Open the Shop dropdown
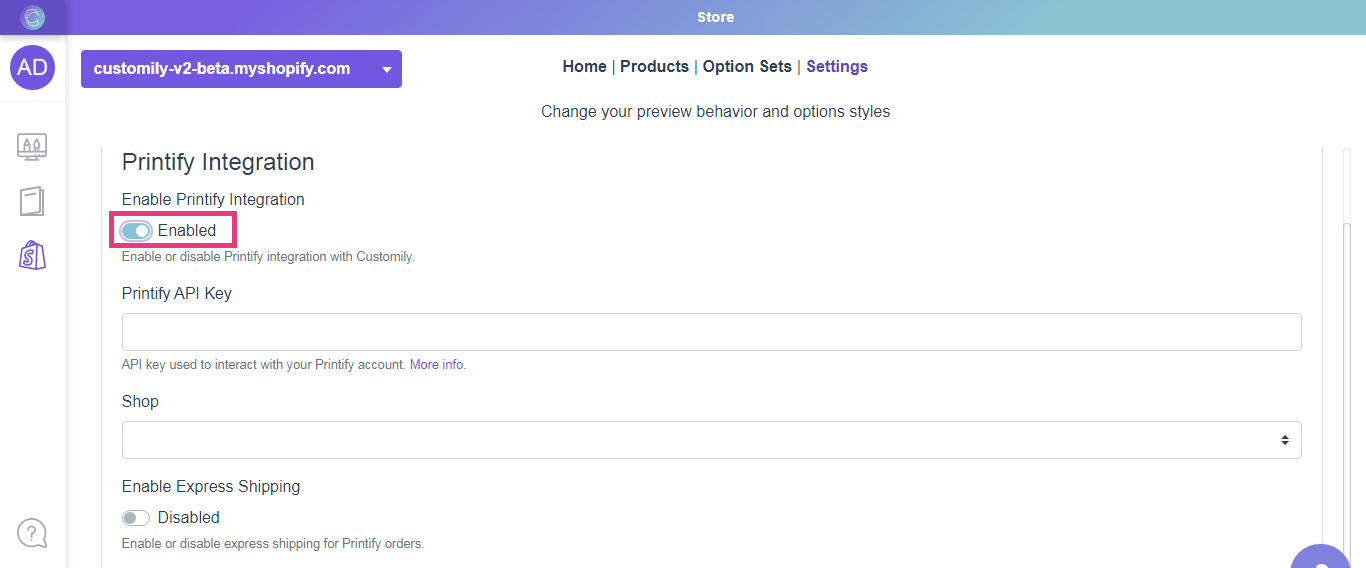The width and height of the screenshot is (1366, 568). (x=711, y=440)
